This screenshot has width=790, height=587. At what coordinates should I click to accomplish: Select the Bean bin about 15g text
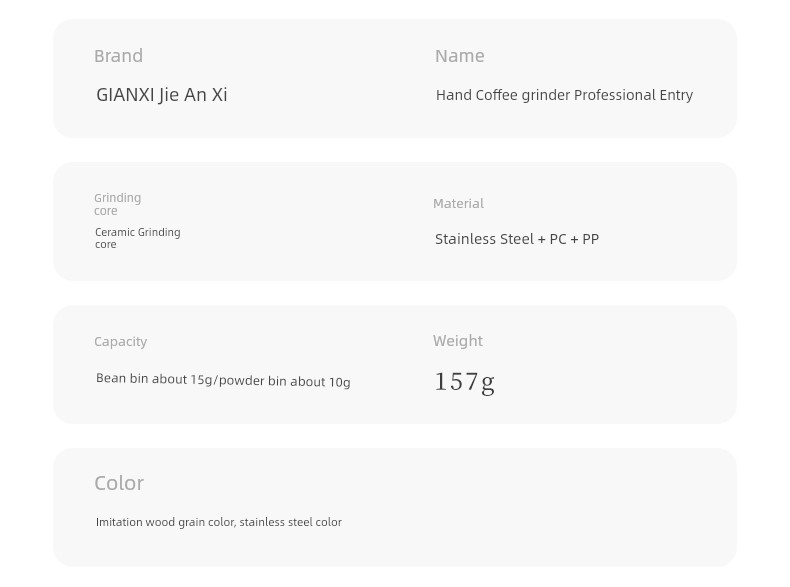pos(154,379)
